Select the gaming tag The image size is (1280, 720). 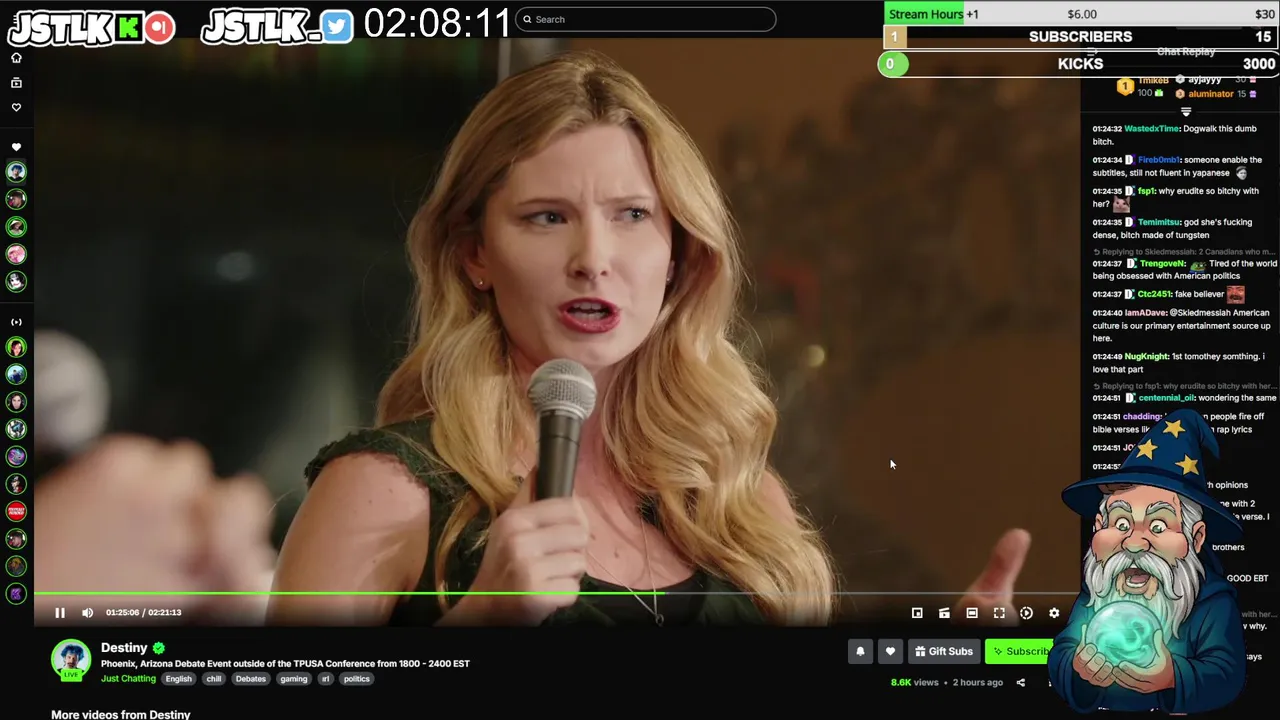coord(294,679)
